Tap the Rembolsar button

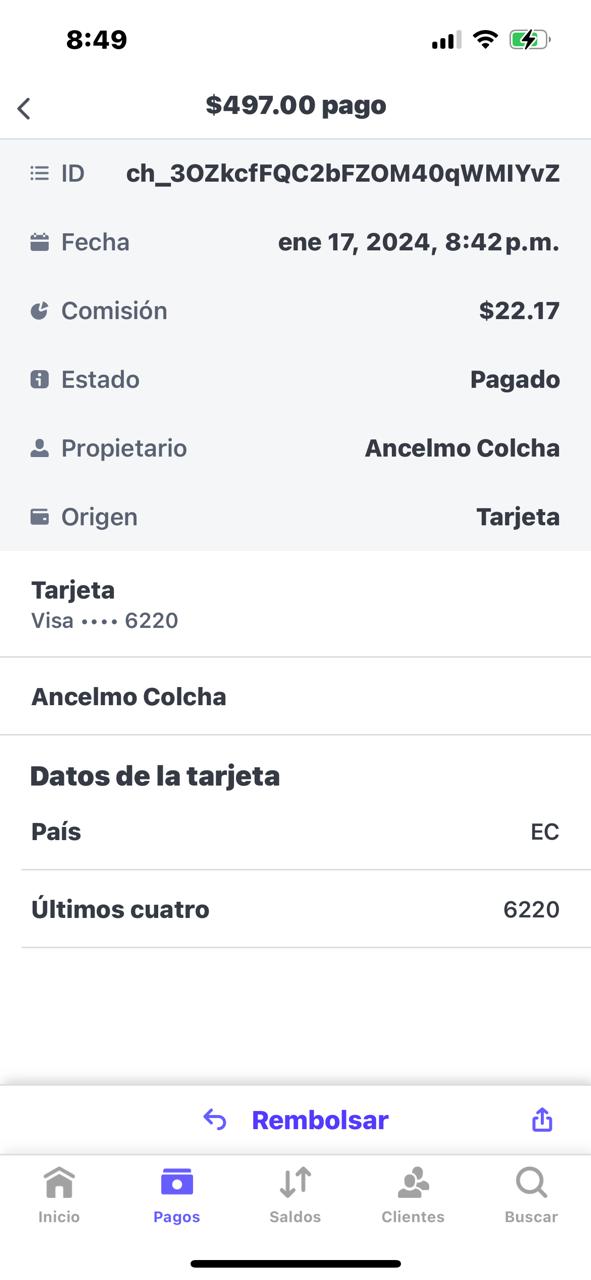(x=320, y=1120)
